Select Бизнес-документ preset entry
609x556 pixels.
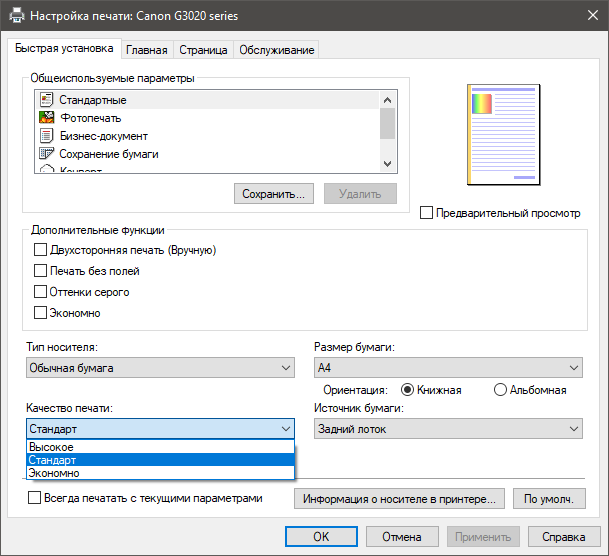[207, 136]
